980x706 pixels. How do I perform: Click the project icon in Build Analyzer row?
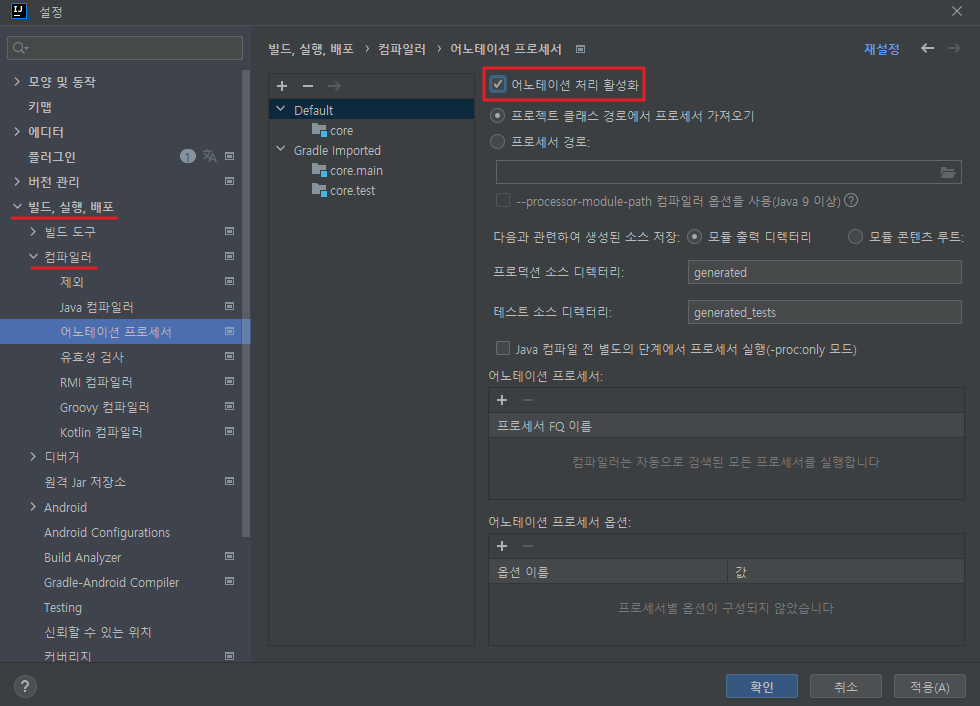click(x=229, y=556)
